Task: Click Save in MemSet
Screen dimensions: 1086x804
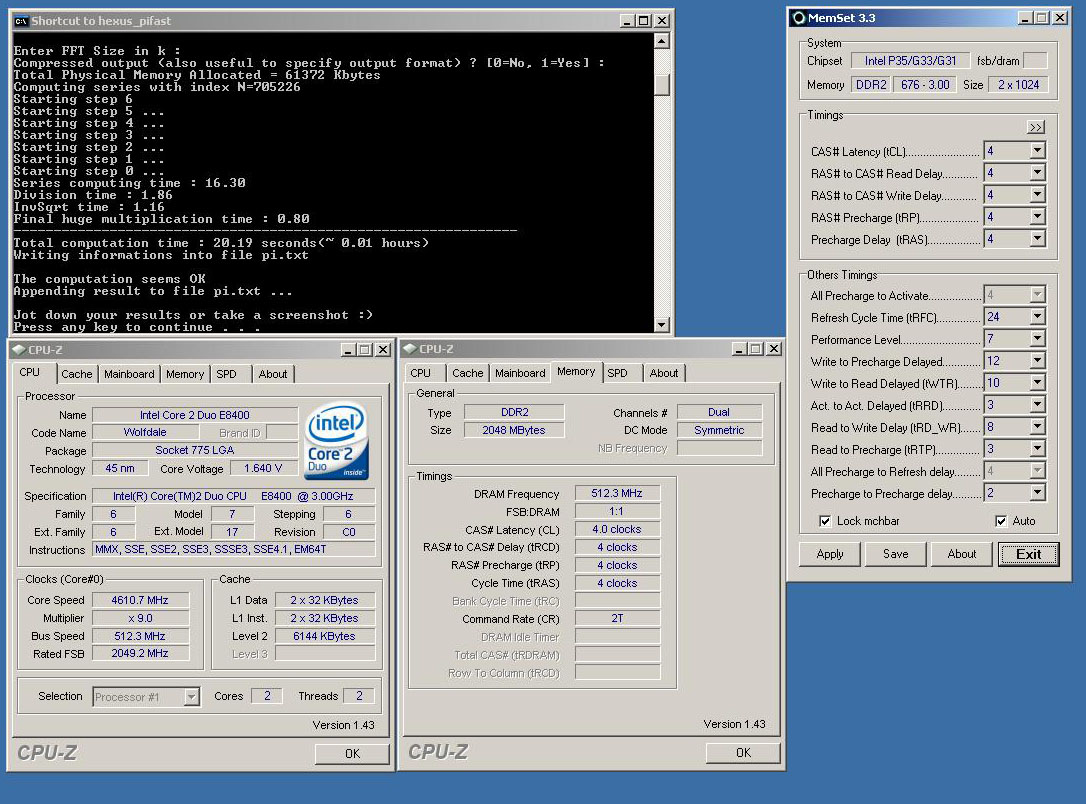Action: click(896, 554)
